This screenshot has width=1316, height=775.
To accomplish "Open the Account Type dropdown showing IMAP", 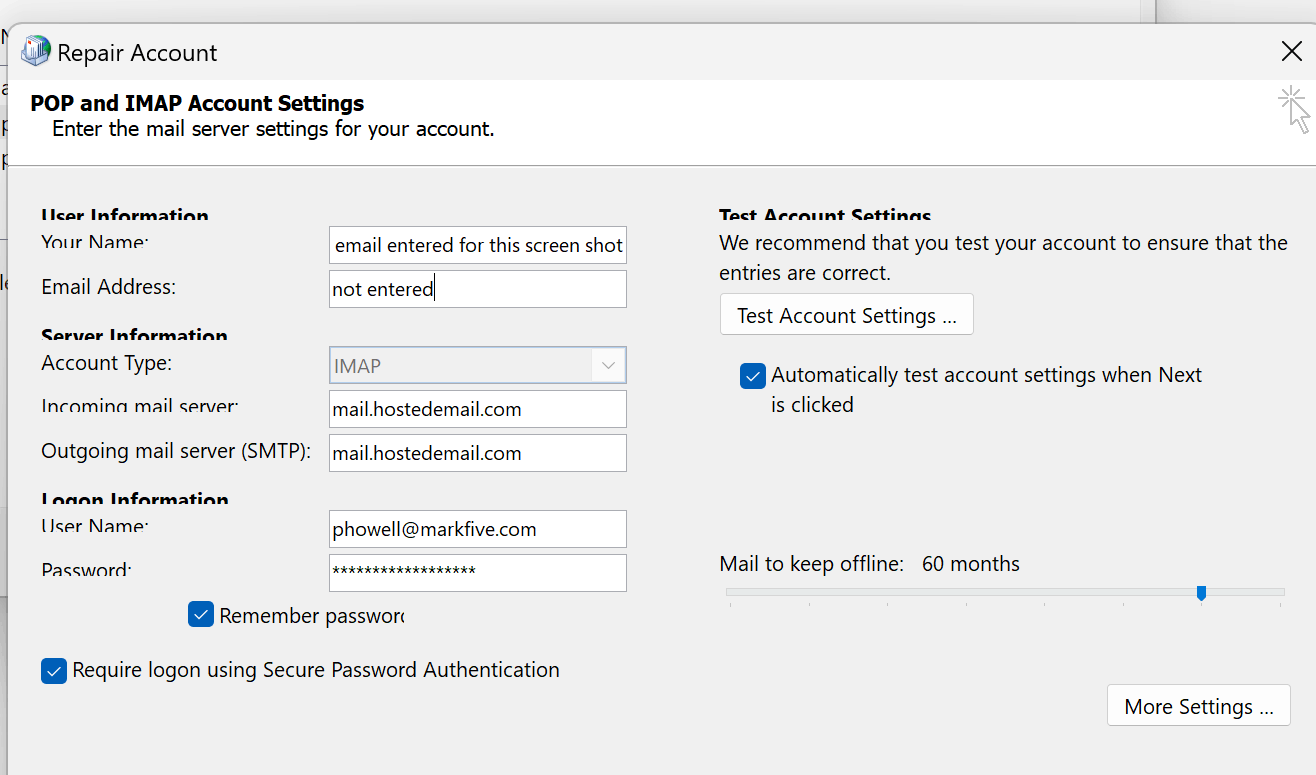I will [478, 366].
